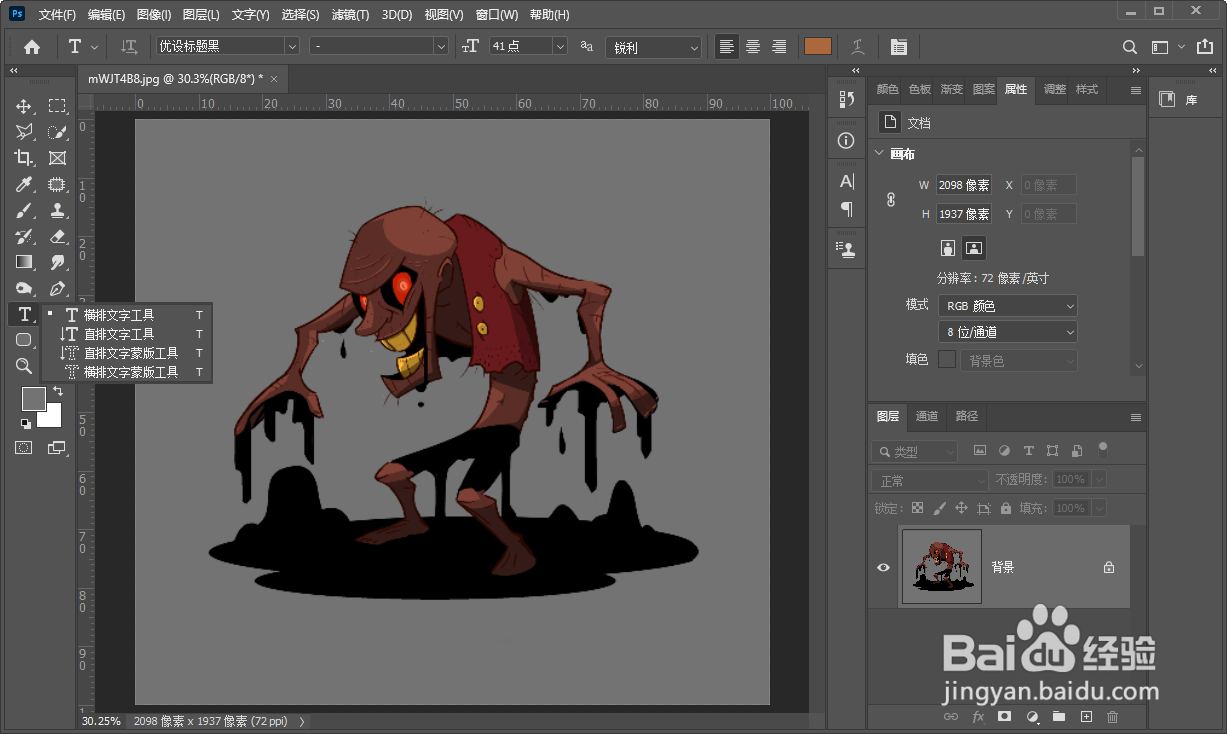This screenshot has height=734, width=1227.
Task: Select the Move tool
Action: (x=24, y=106)
